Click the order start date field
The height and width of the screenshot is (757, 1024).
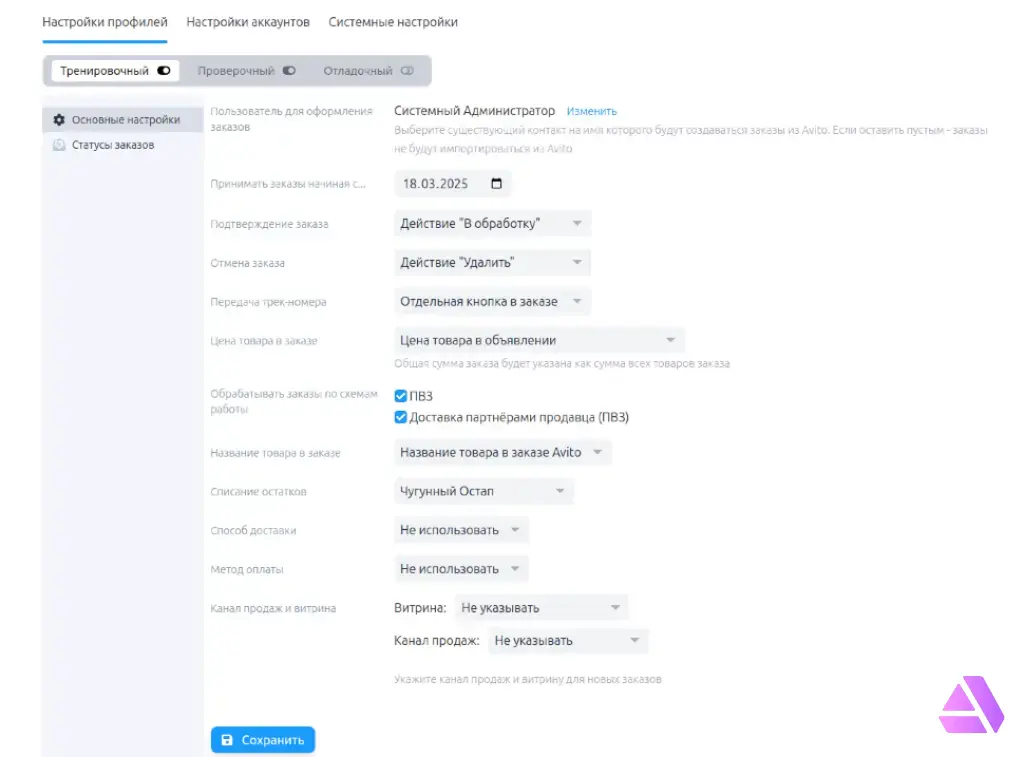pyautogui.click(x=440, y=184)
